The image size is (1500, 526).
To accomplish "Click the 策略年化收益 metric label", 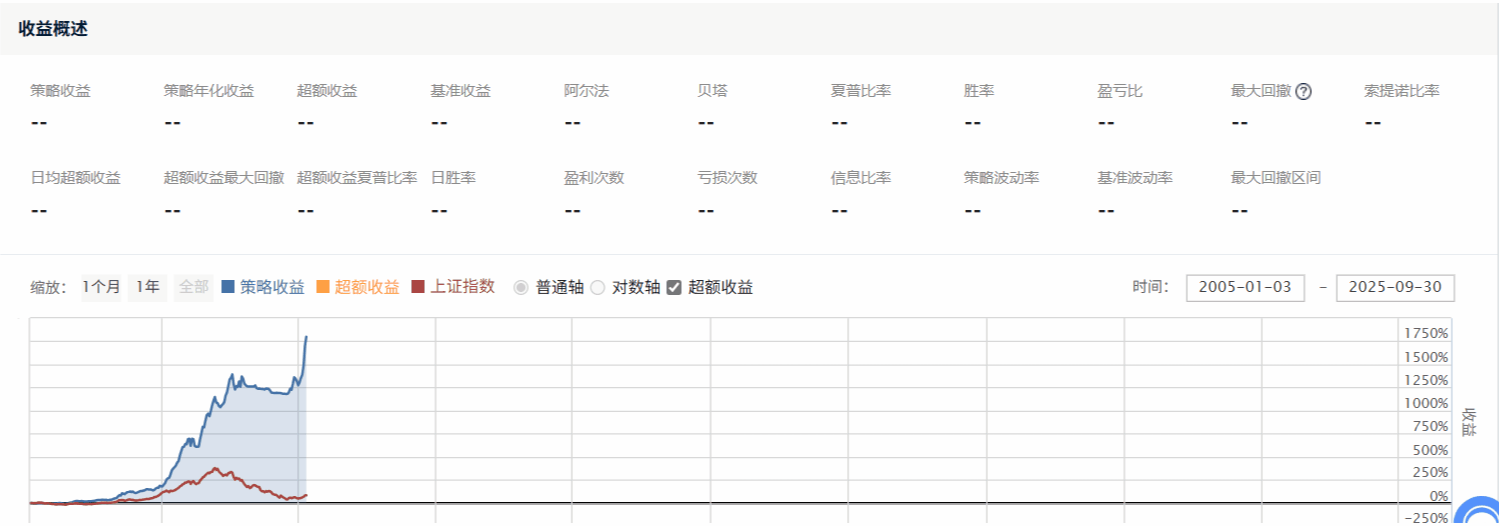I will [x=209, y=92].
